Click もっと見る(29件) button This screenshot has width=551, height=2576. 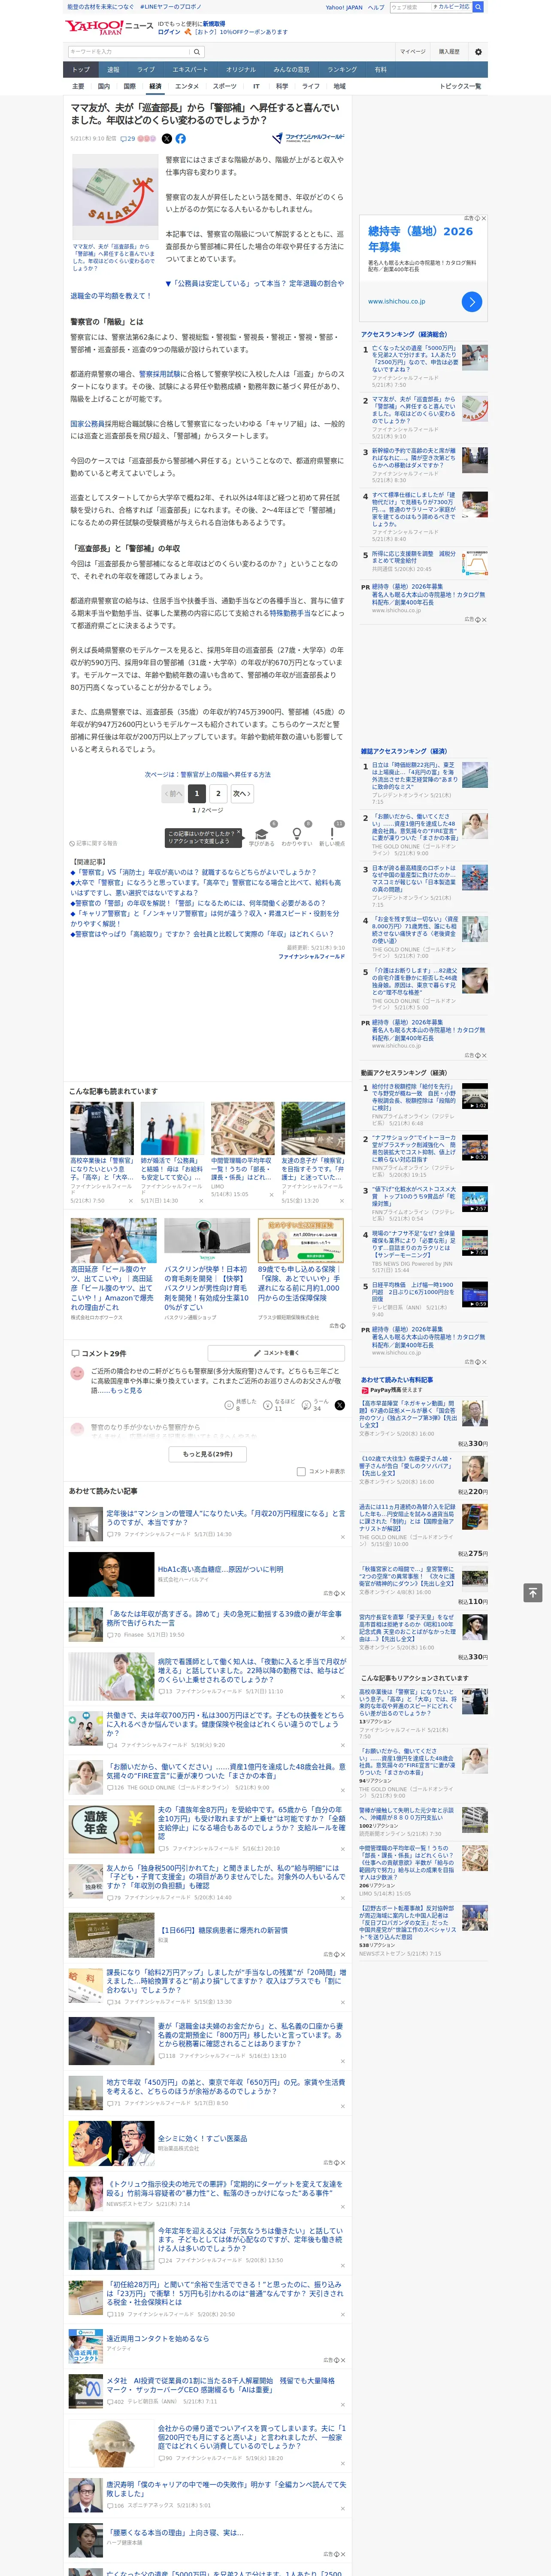point(208,1454)
